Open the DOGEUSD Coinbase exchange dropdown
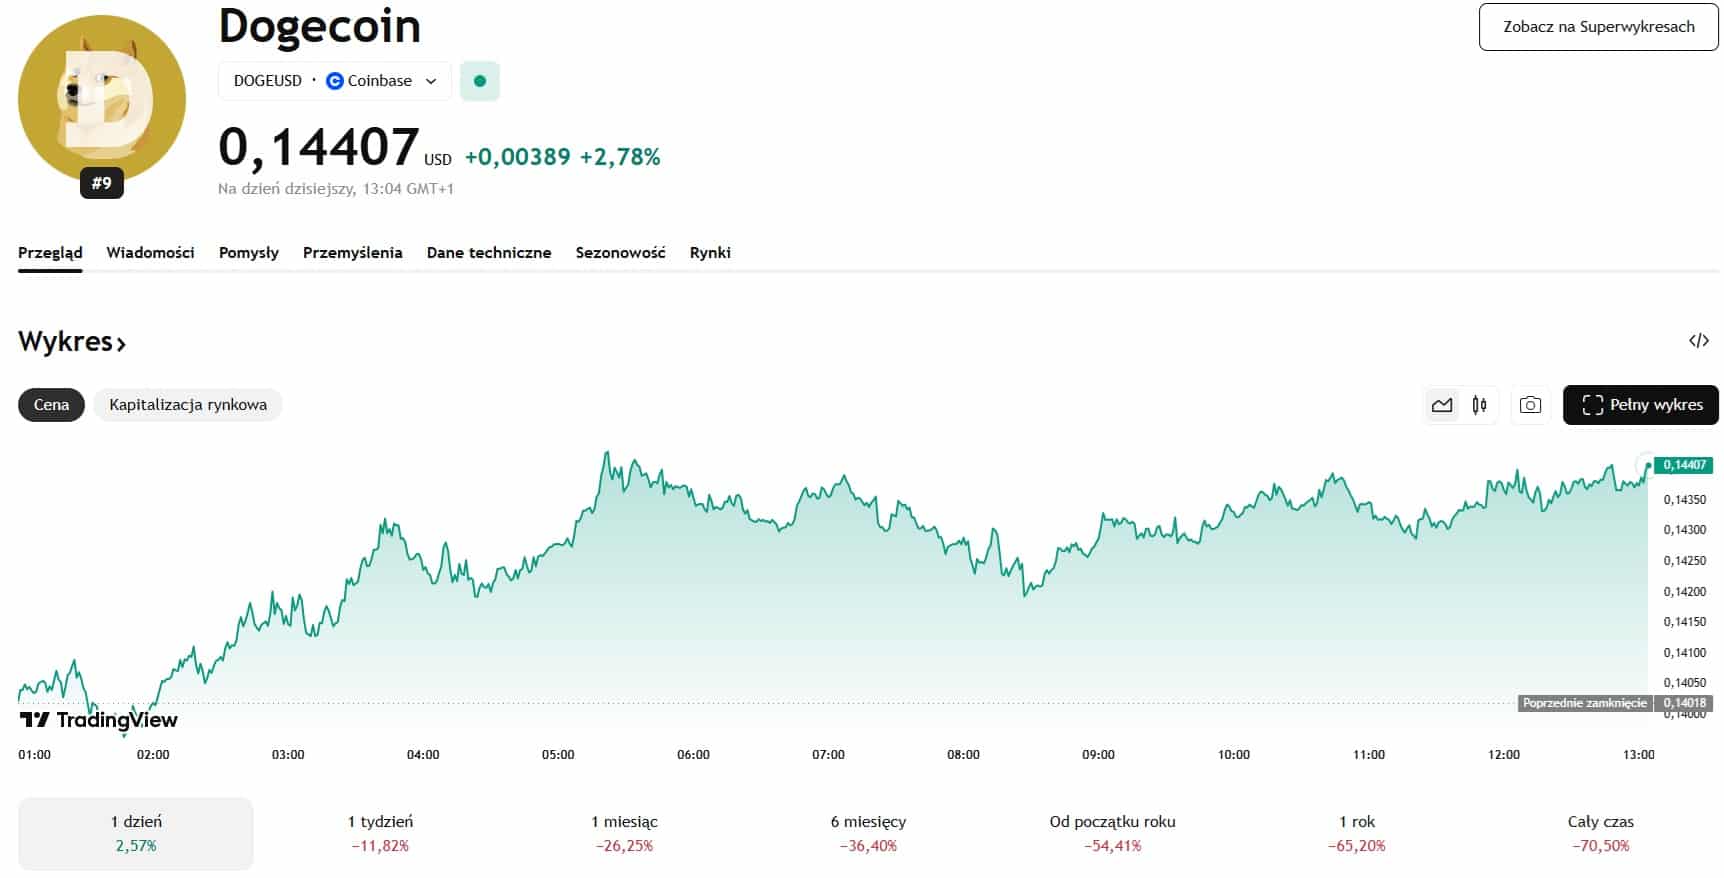 pos(334,81)
